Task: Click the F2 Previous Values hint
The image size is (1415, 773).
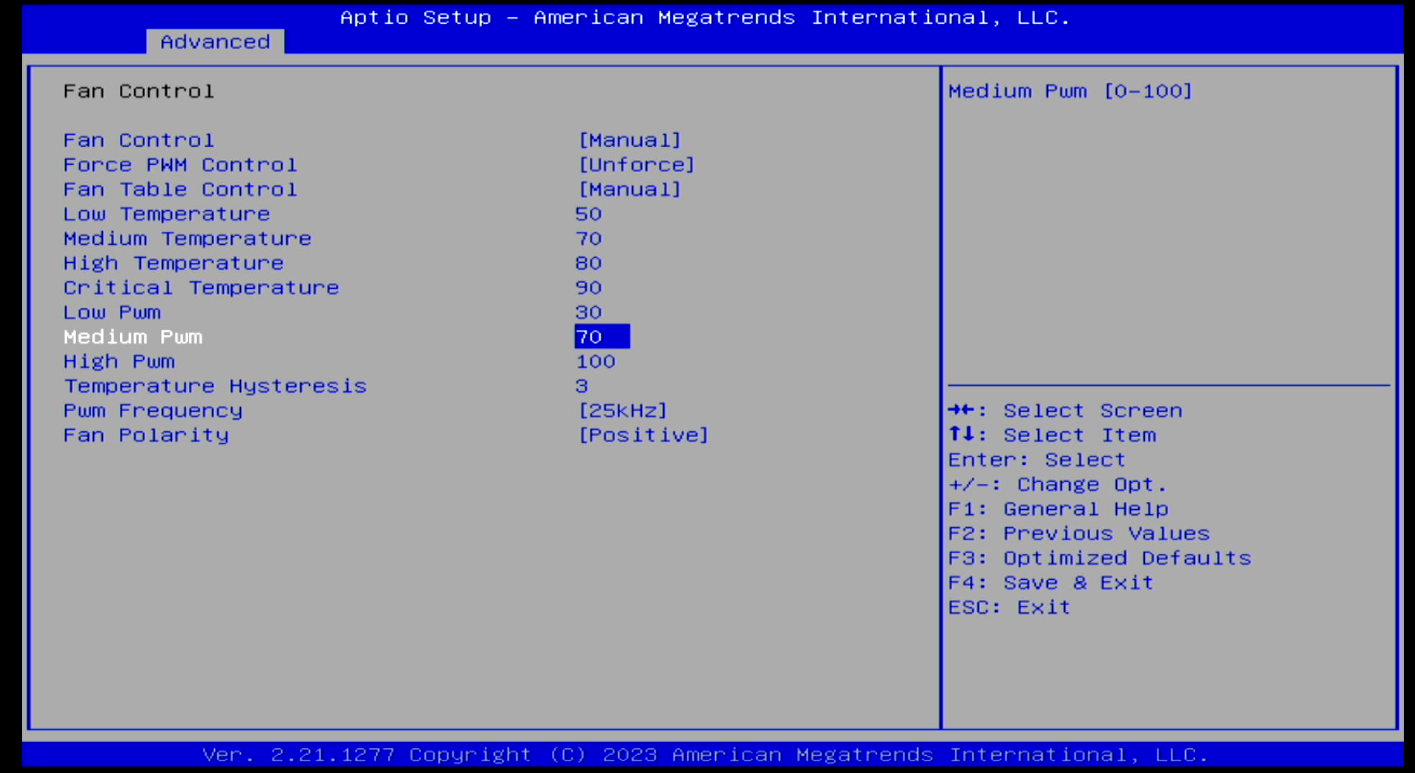Action: pyautogui.click(x=1078, y=534)
